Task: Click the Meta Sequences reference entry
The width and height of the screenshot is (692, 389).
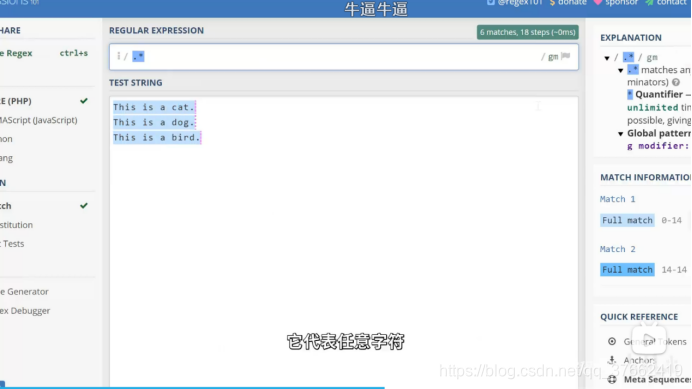Action: [x=657, y=379]
